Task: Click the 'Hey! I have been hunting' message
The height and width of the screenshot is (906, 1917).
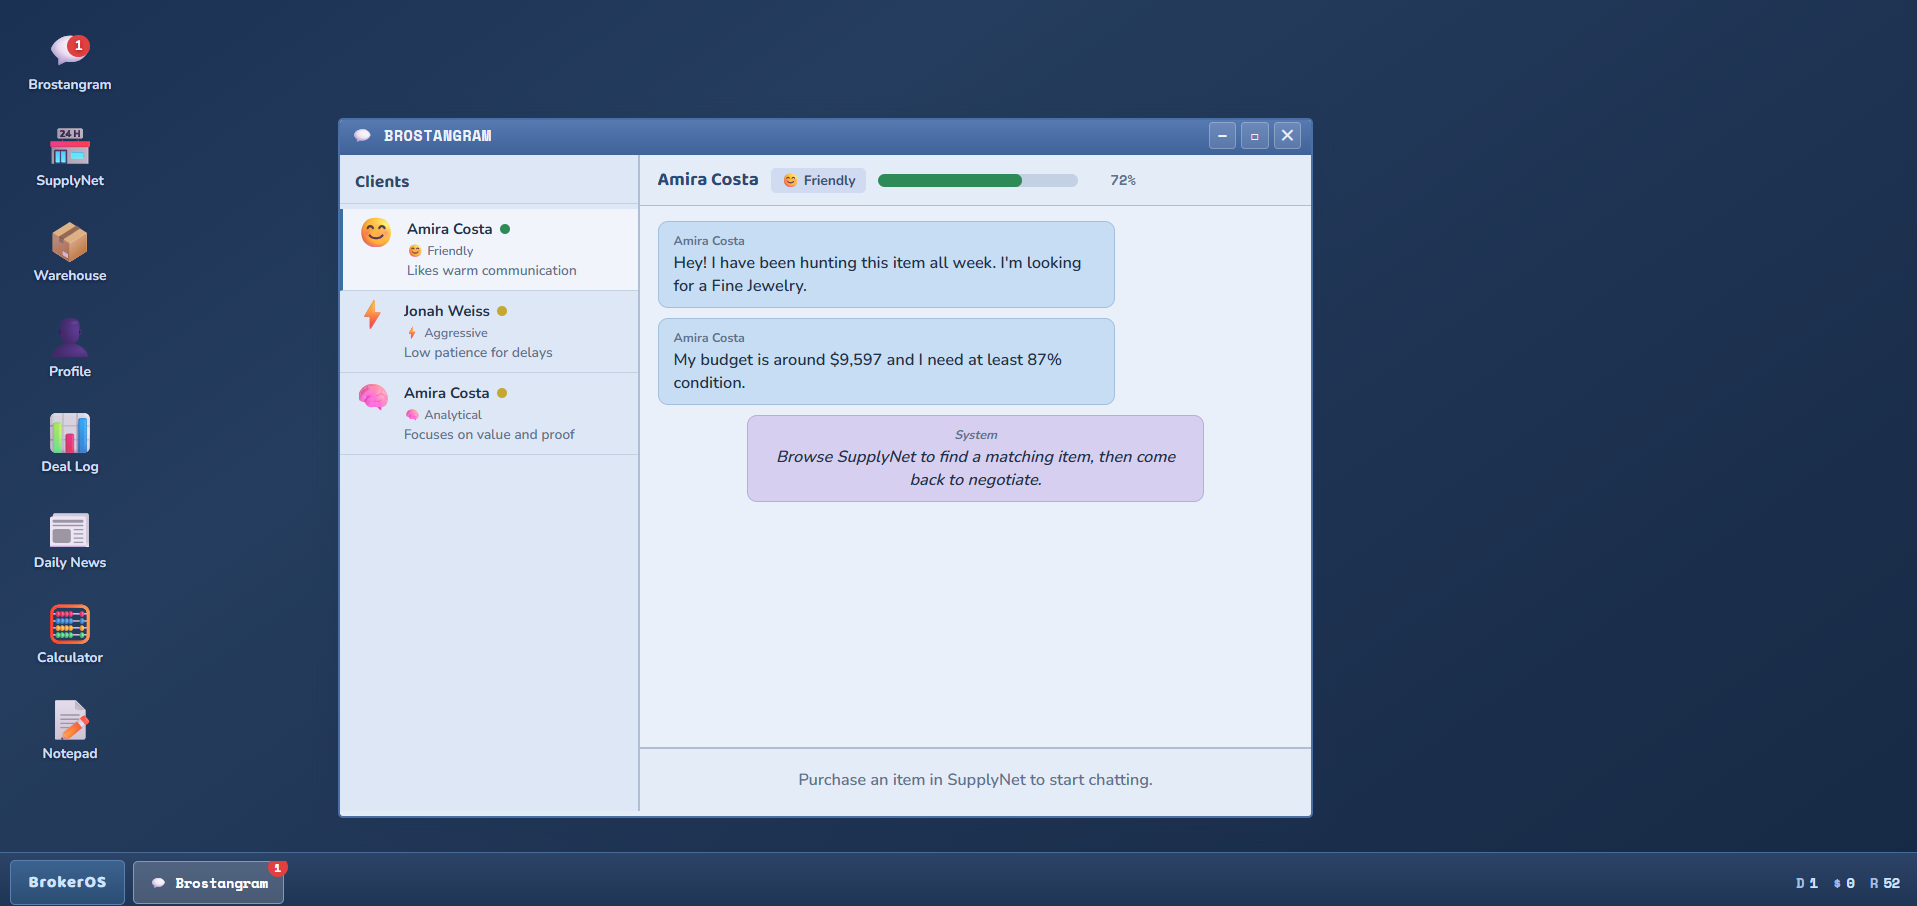Action: click(886, 264)
